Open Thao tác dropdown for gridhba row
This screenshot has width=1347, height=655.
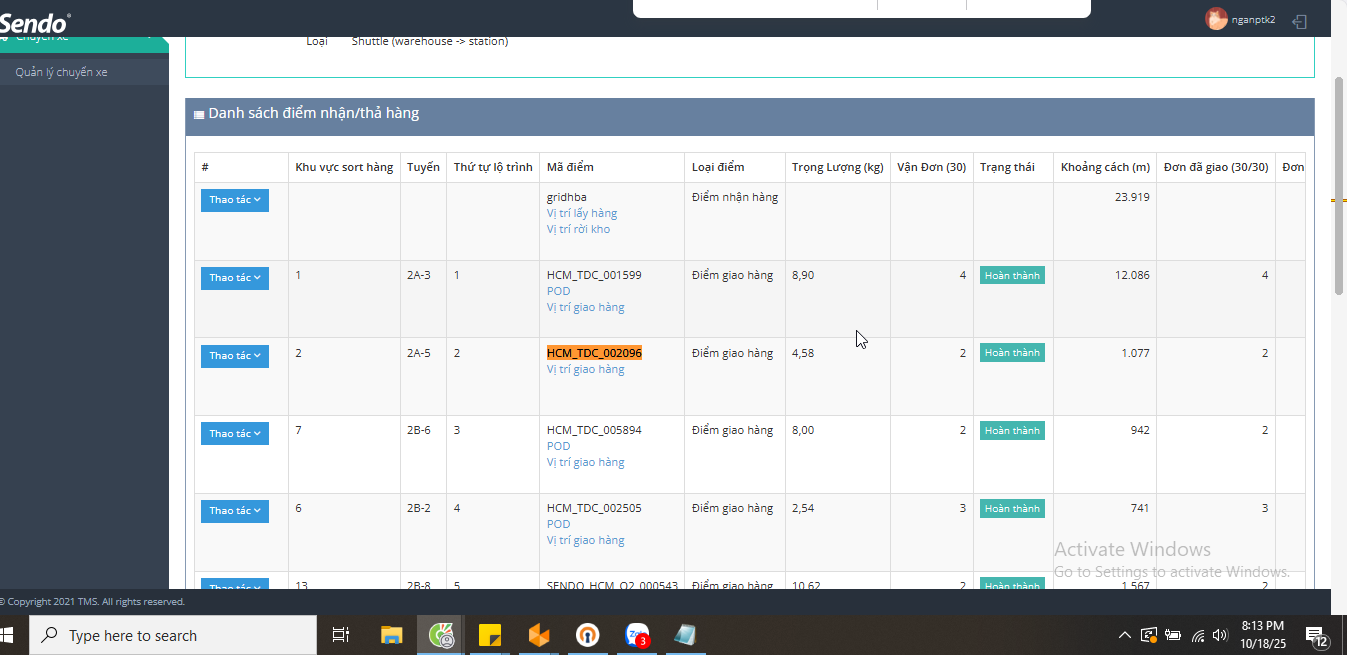(x=235, y=200)
